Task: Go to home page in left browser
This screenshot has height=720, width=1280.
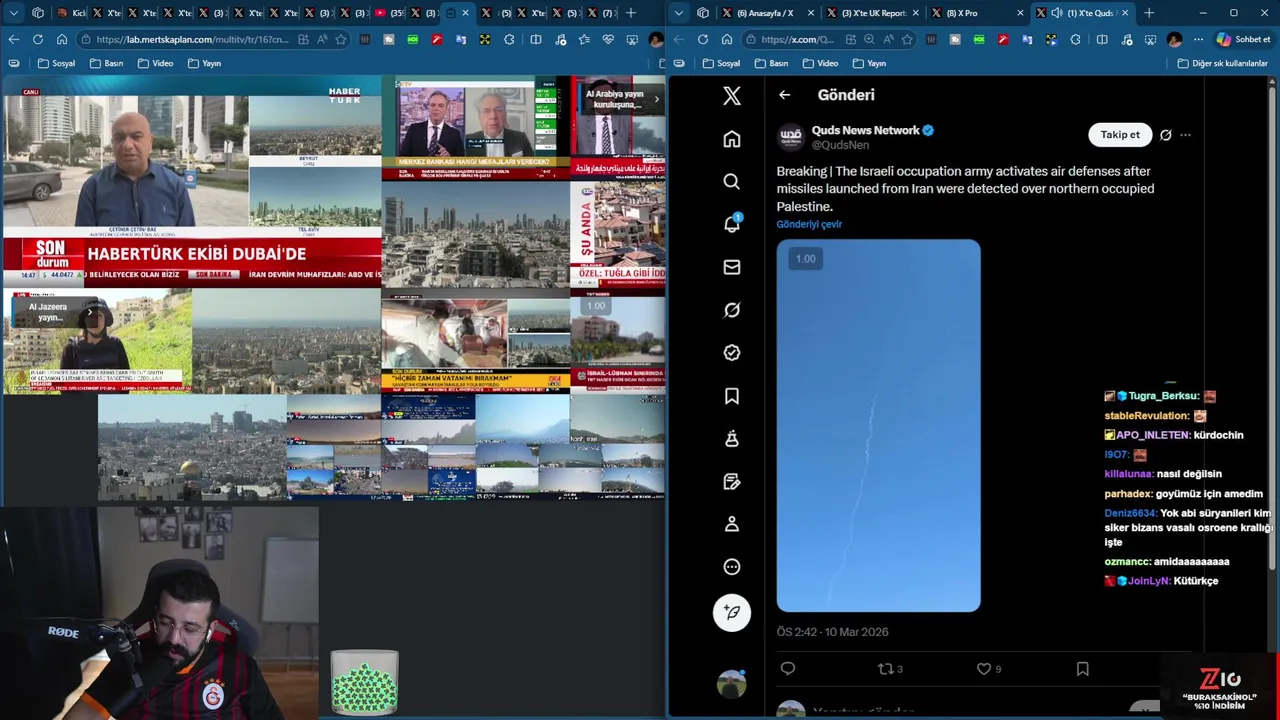Action: pyautogui.click(x=62, y=39)
